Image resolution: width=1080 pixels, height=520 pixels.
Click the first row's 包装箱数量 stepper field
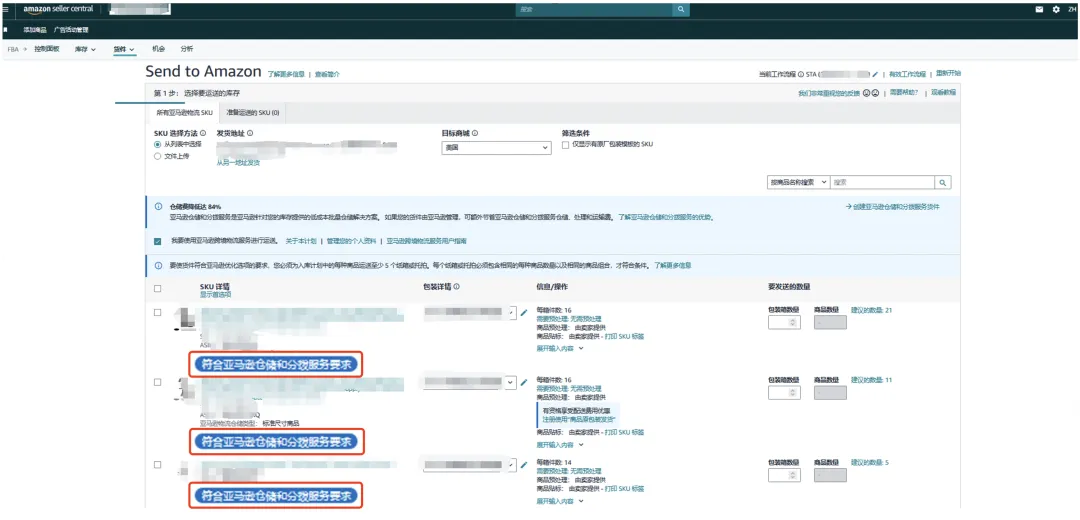click(783, 323)
